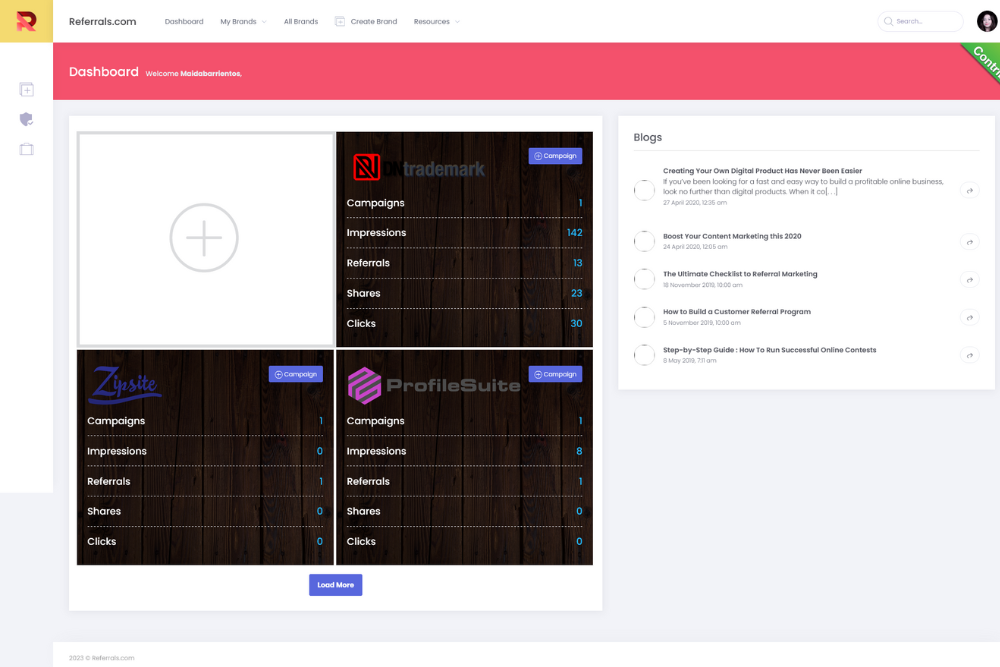The image size is (1000, 667).
Task: Click the add-brand sidebar icon
Action: (x=26, y=90)
